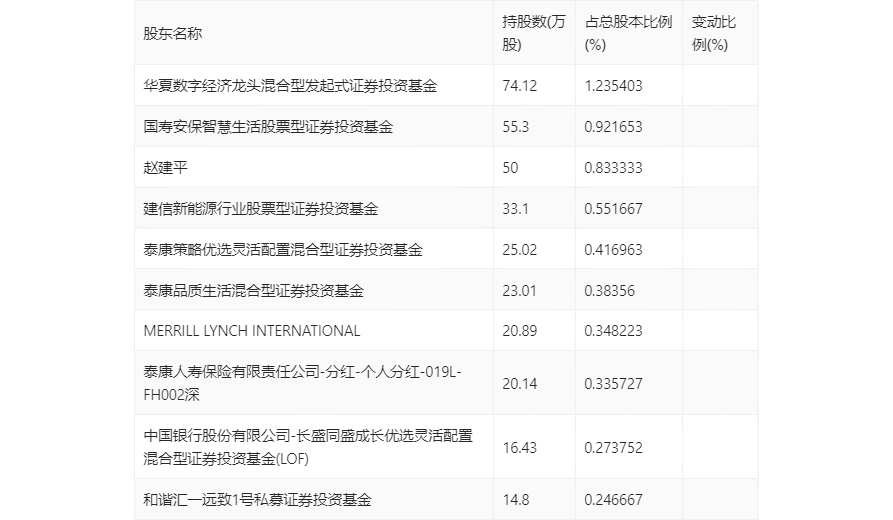Screen dimensions: 893x520
Task: Select 建信新能源行业股票型证券投资基金 shareholder name
Action: (x=261, y=208)
